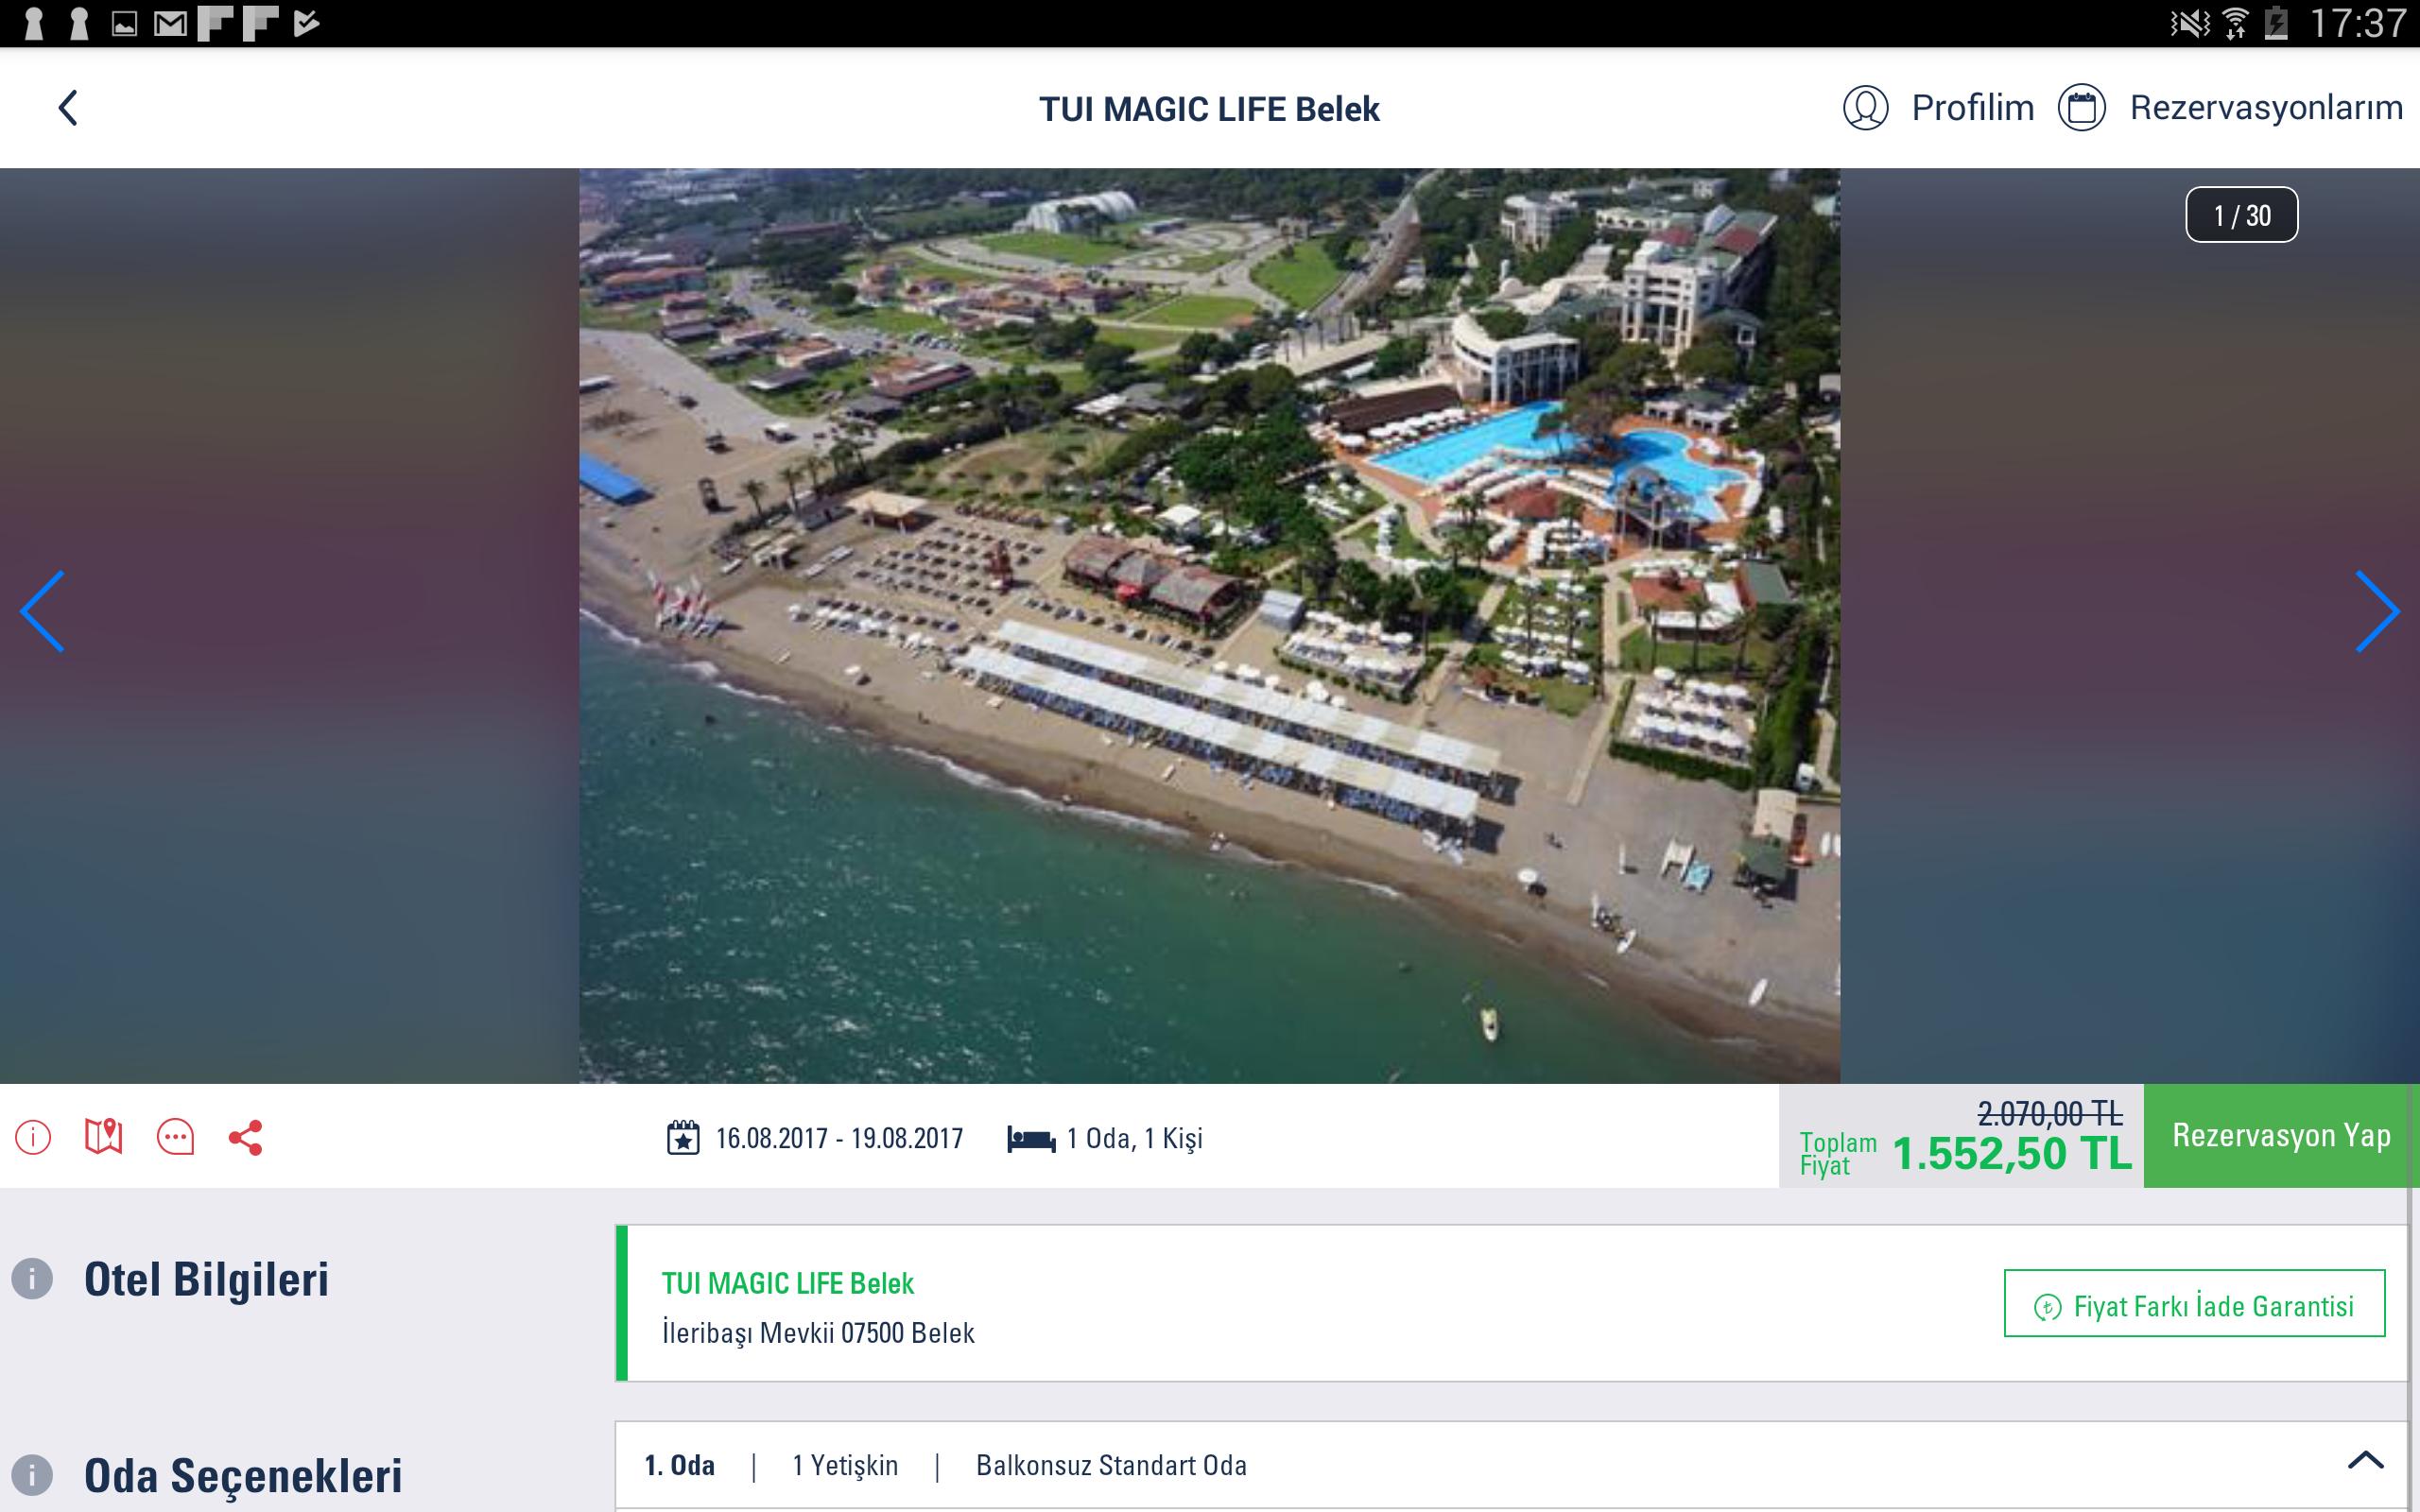Tap the aerial hotel beach photo
Viewport: 2420px width, 1512px height.
pyautogui.click(x=1209, y=626)
